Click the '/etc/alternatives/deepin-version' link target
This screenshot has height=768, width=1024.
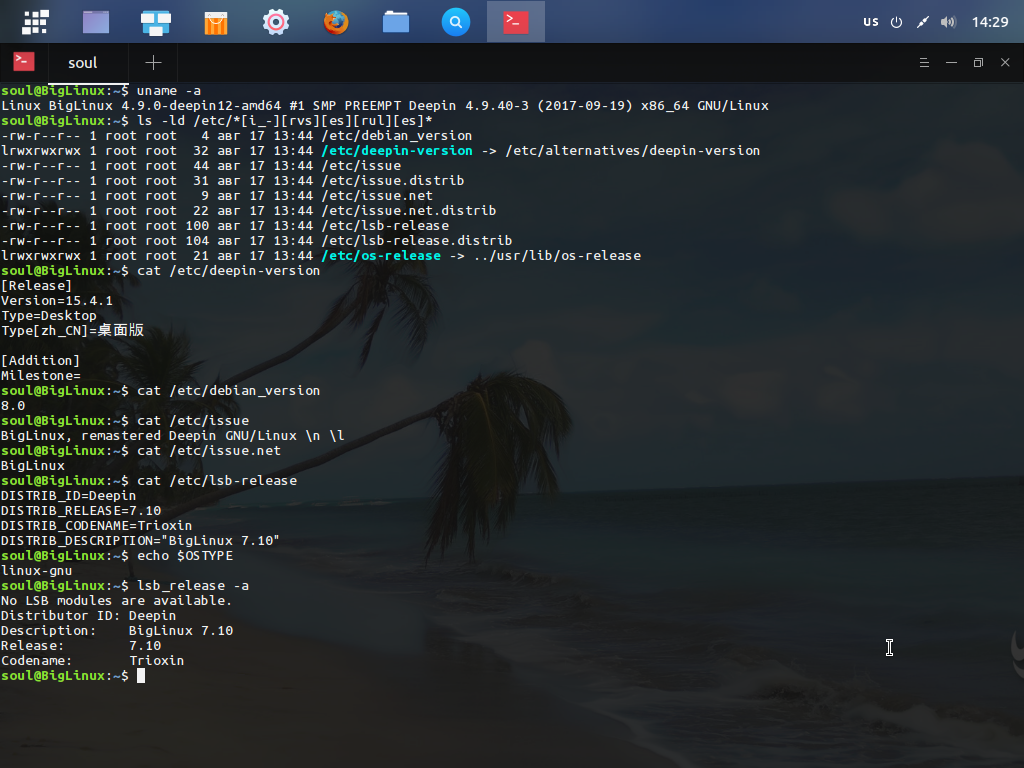[633, 151]
